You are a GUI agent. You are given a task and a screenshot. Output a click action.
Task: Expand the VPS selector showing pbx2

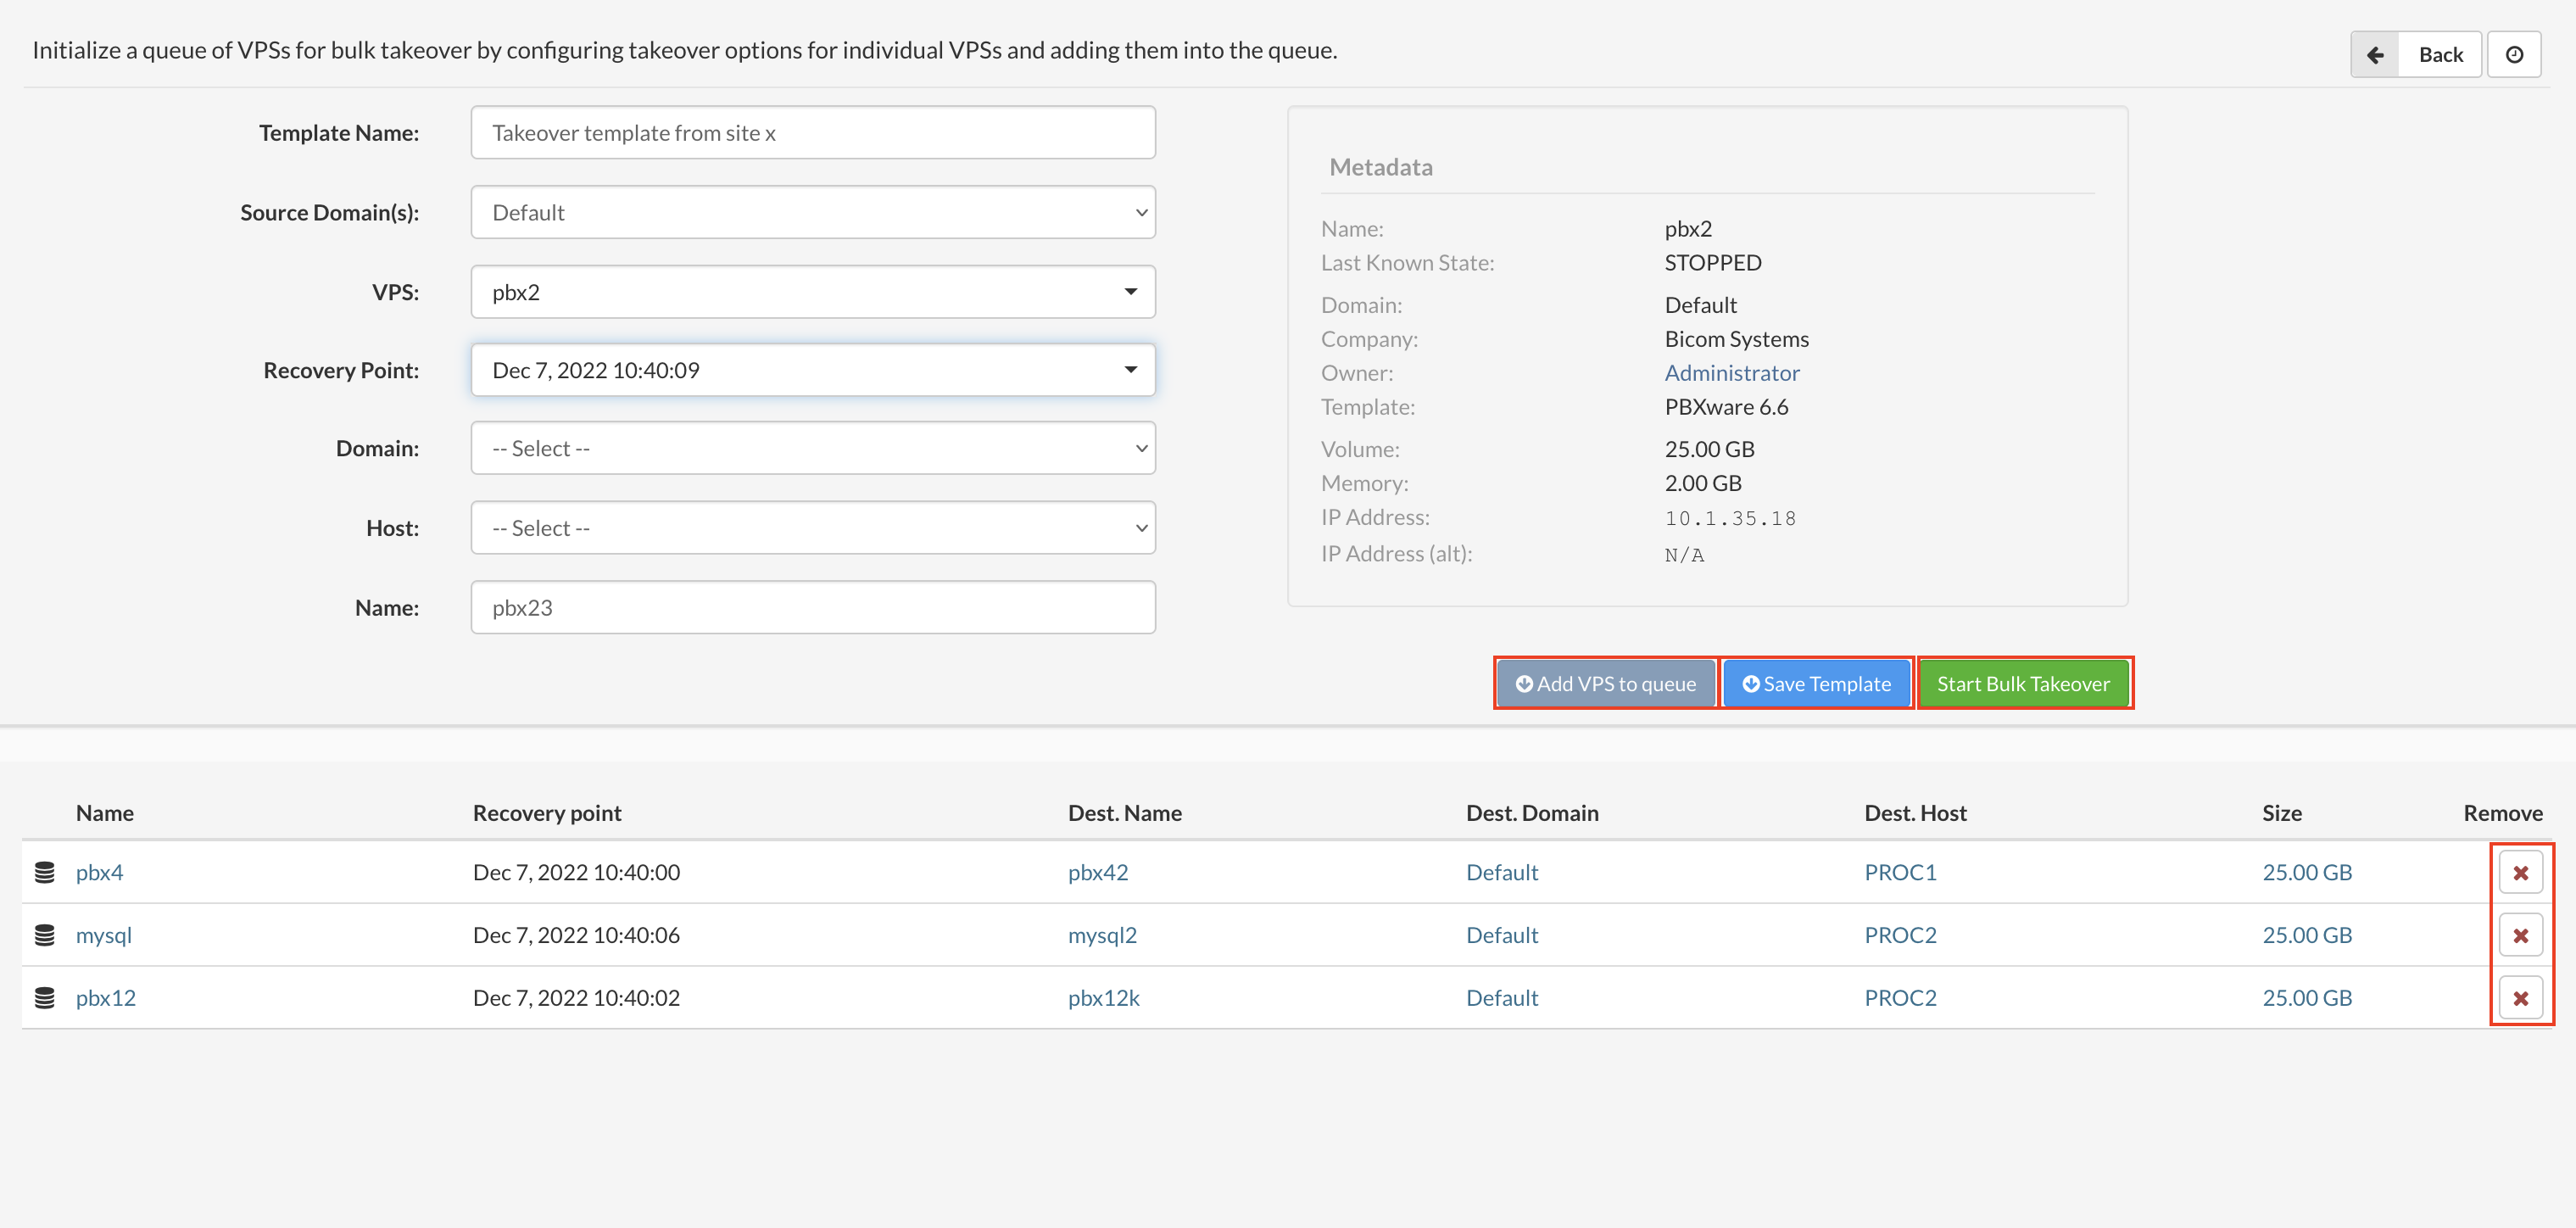812,292
